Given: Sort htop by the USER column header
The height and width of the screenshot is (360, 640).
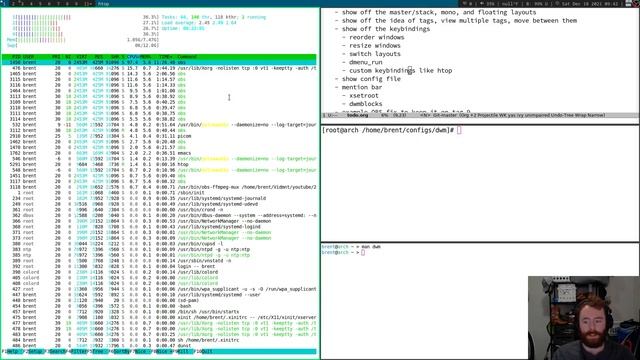Looking at the screenshot, I should pos(29,57).
